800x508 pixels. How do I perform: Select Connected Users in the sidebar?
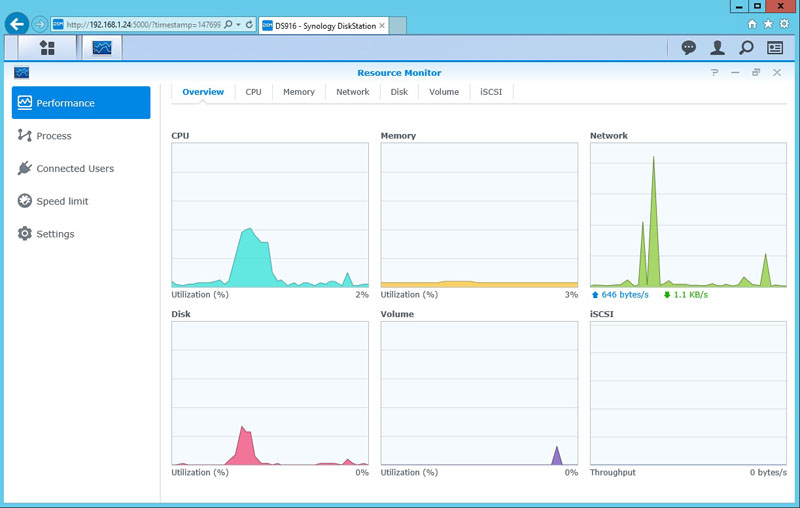[75, 169]
